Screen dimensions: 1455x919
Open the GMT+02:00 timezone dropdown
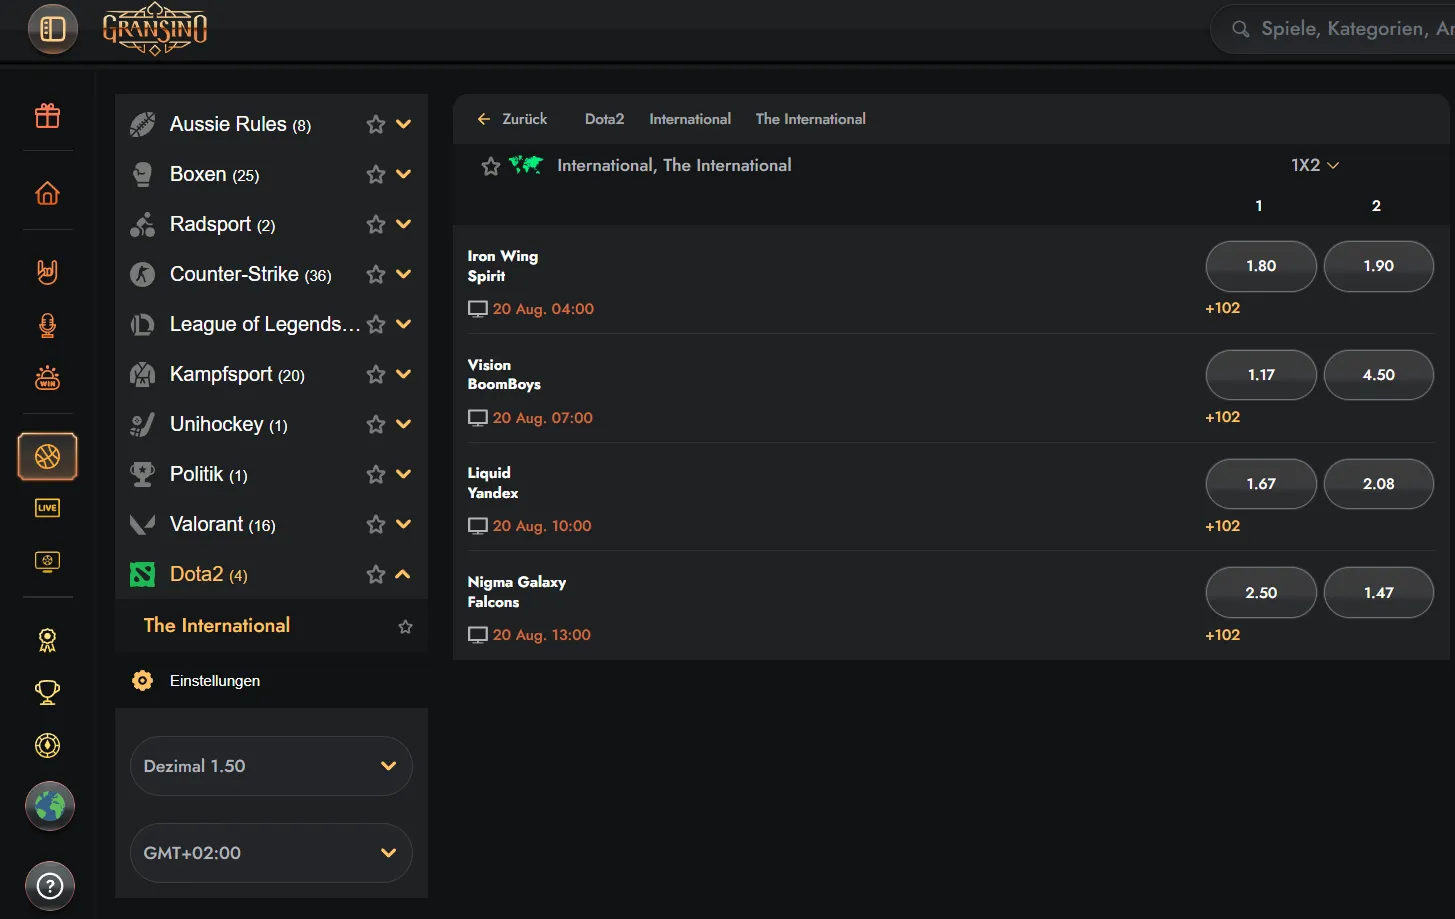point(271,853)
